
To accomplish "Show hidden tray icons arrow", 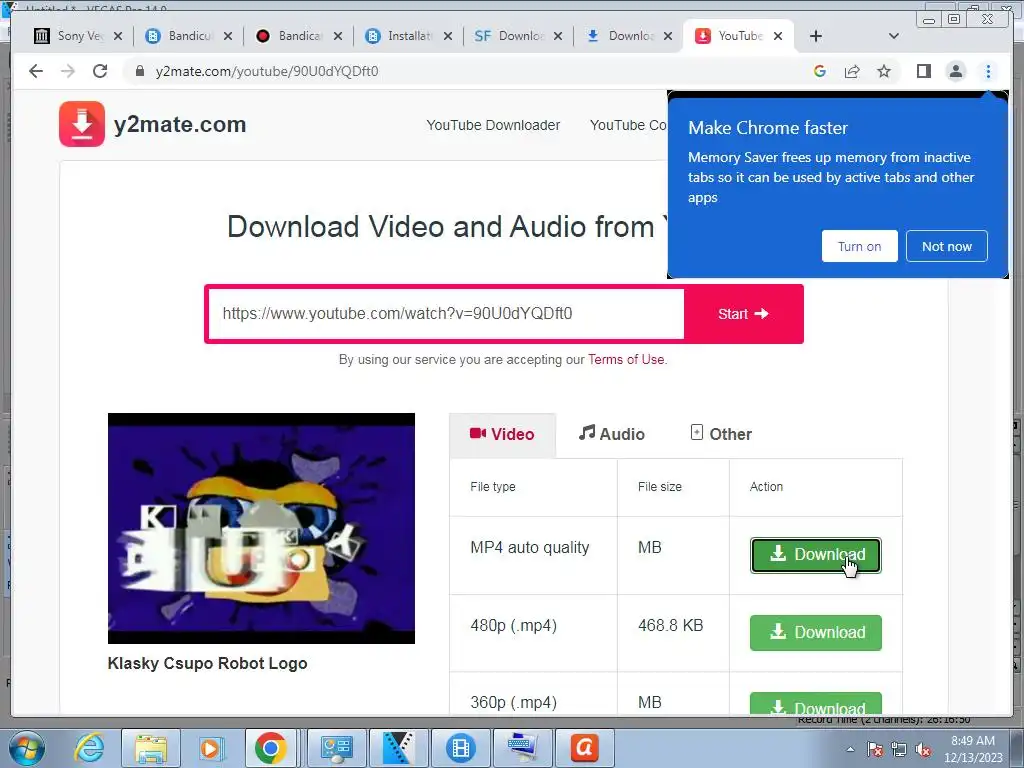I will tap(850, 749).
